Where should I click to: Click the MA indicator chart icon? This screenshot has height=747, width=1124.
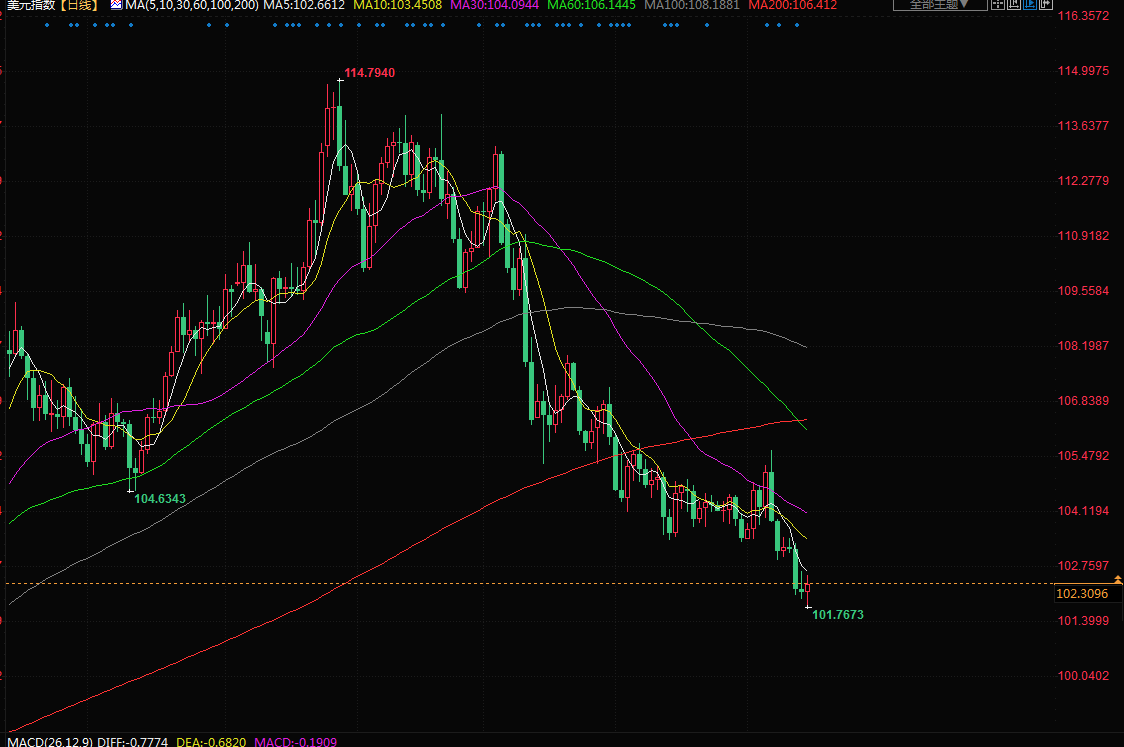click(x=115, y=5)
